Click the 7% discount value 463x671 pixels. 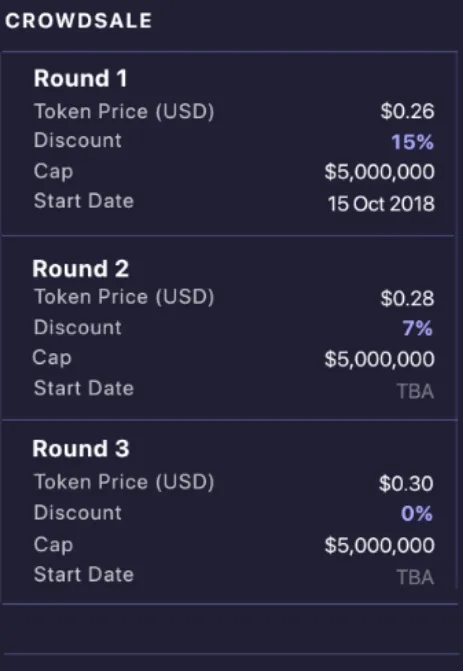click(418, 328)
